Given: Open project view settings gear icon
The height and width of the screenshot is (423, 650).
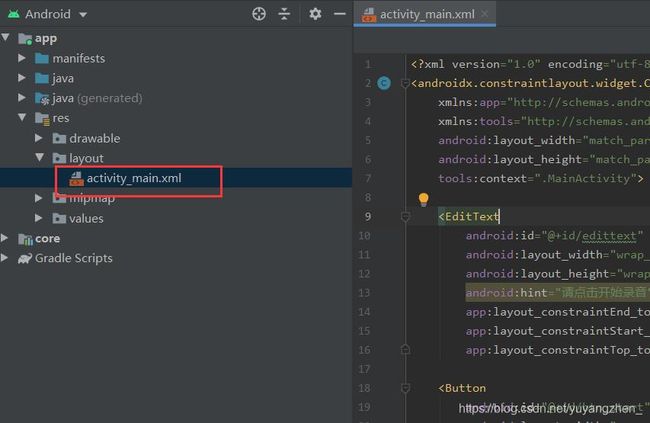Looking at the screenshot, I should click(x=315, y=14).
